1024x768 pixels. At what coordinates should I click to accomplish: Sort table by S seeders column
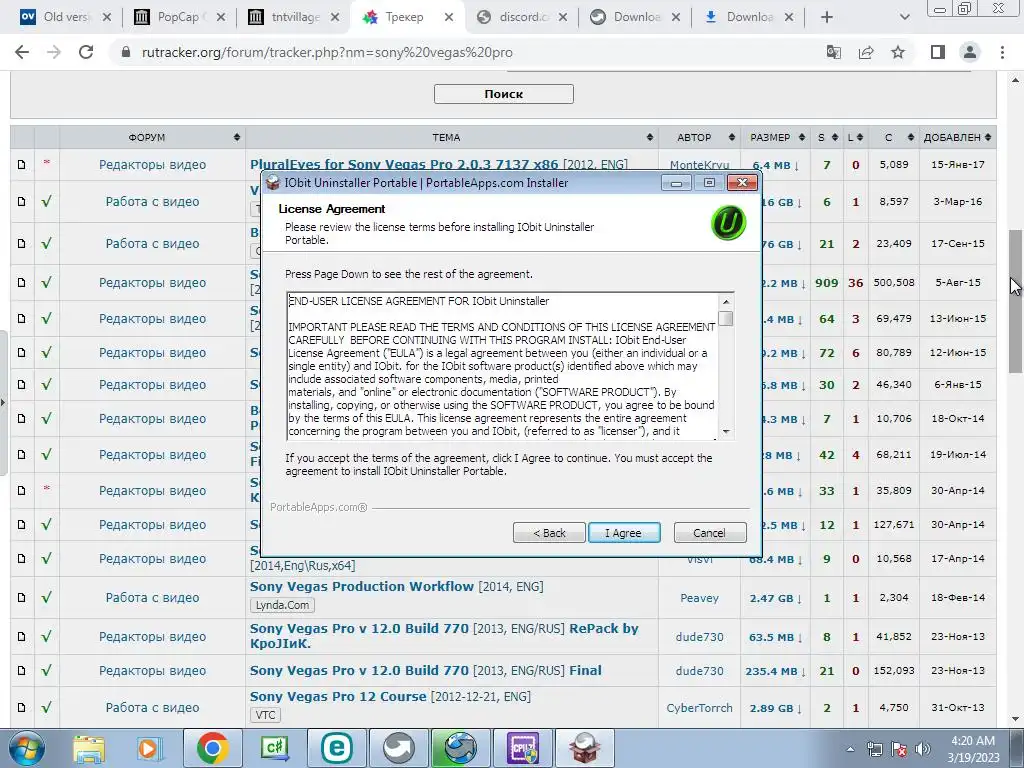pos(827,137)
